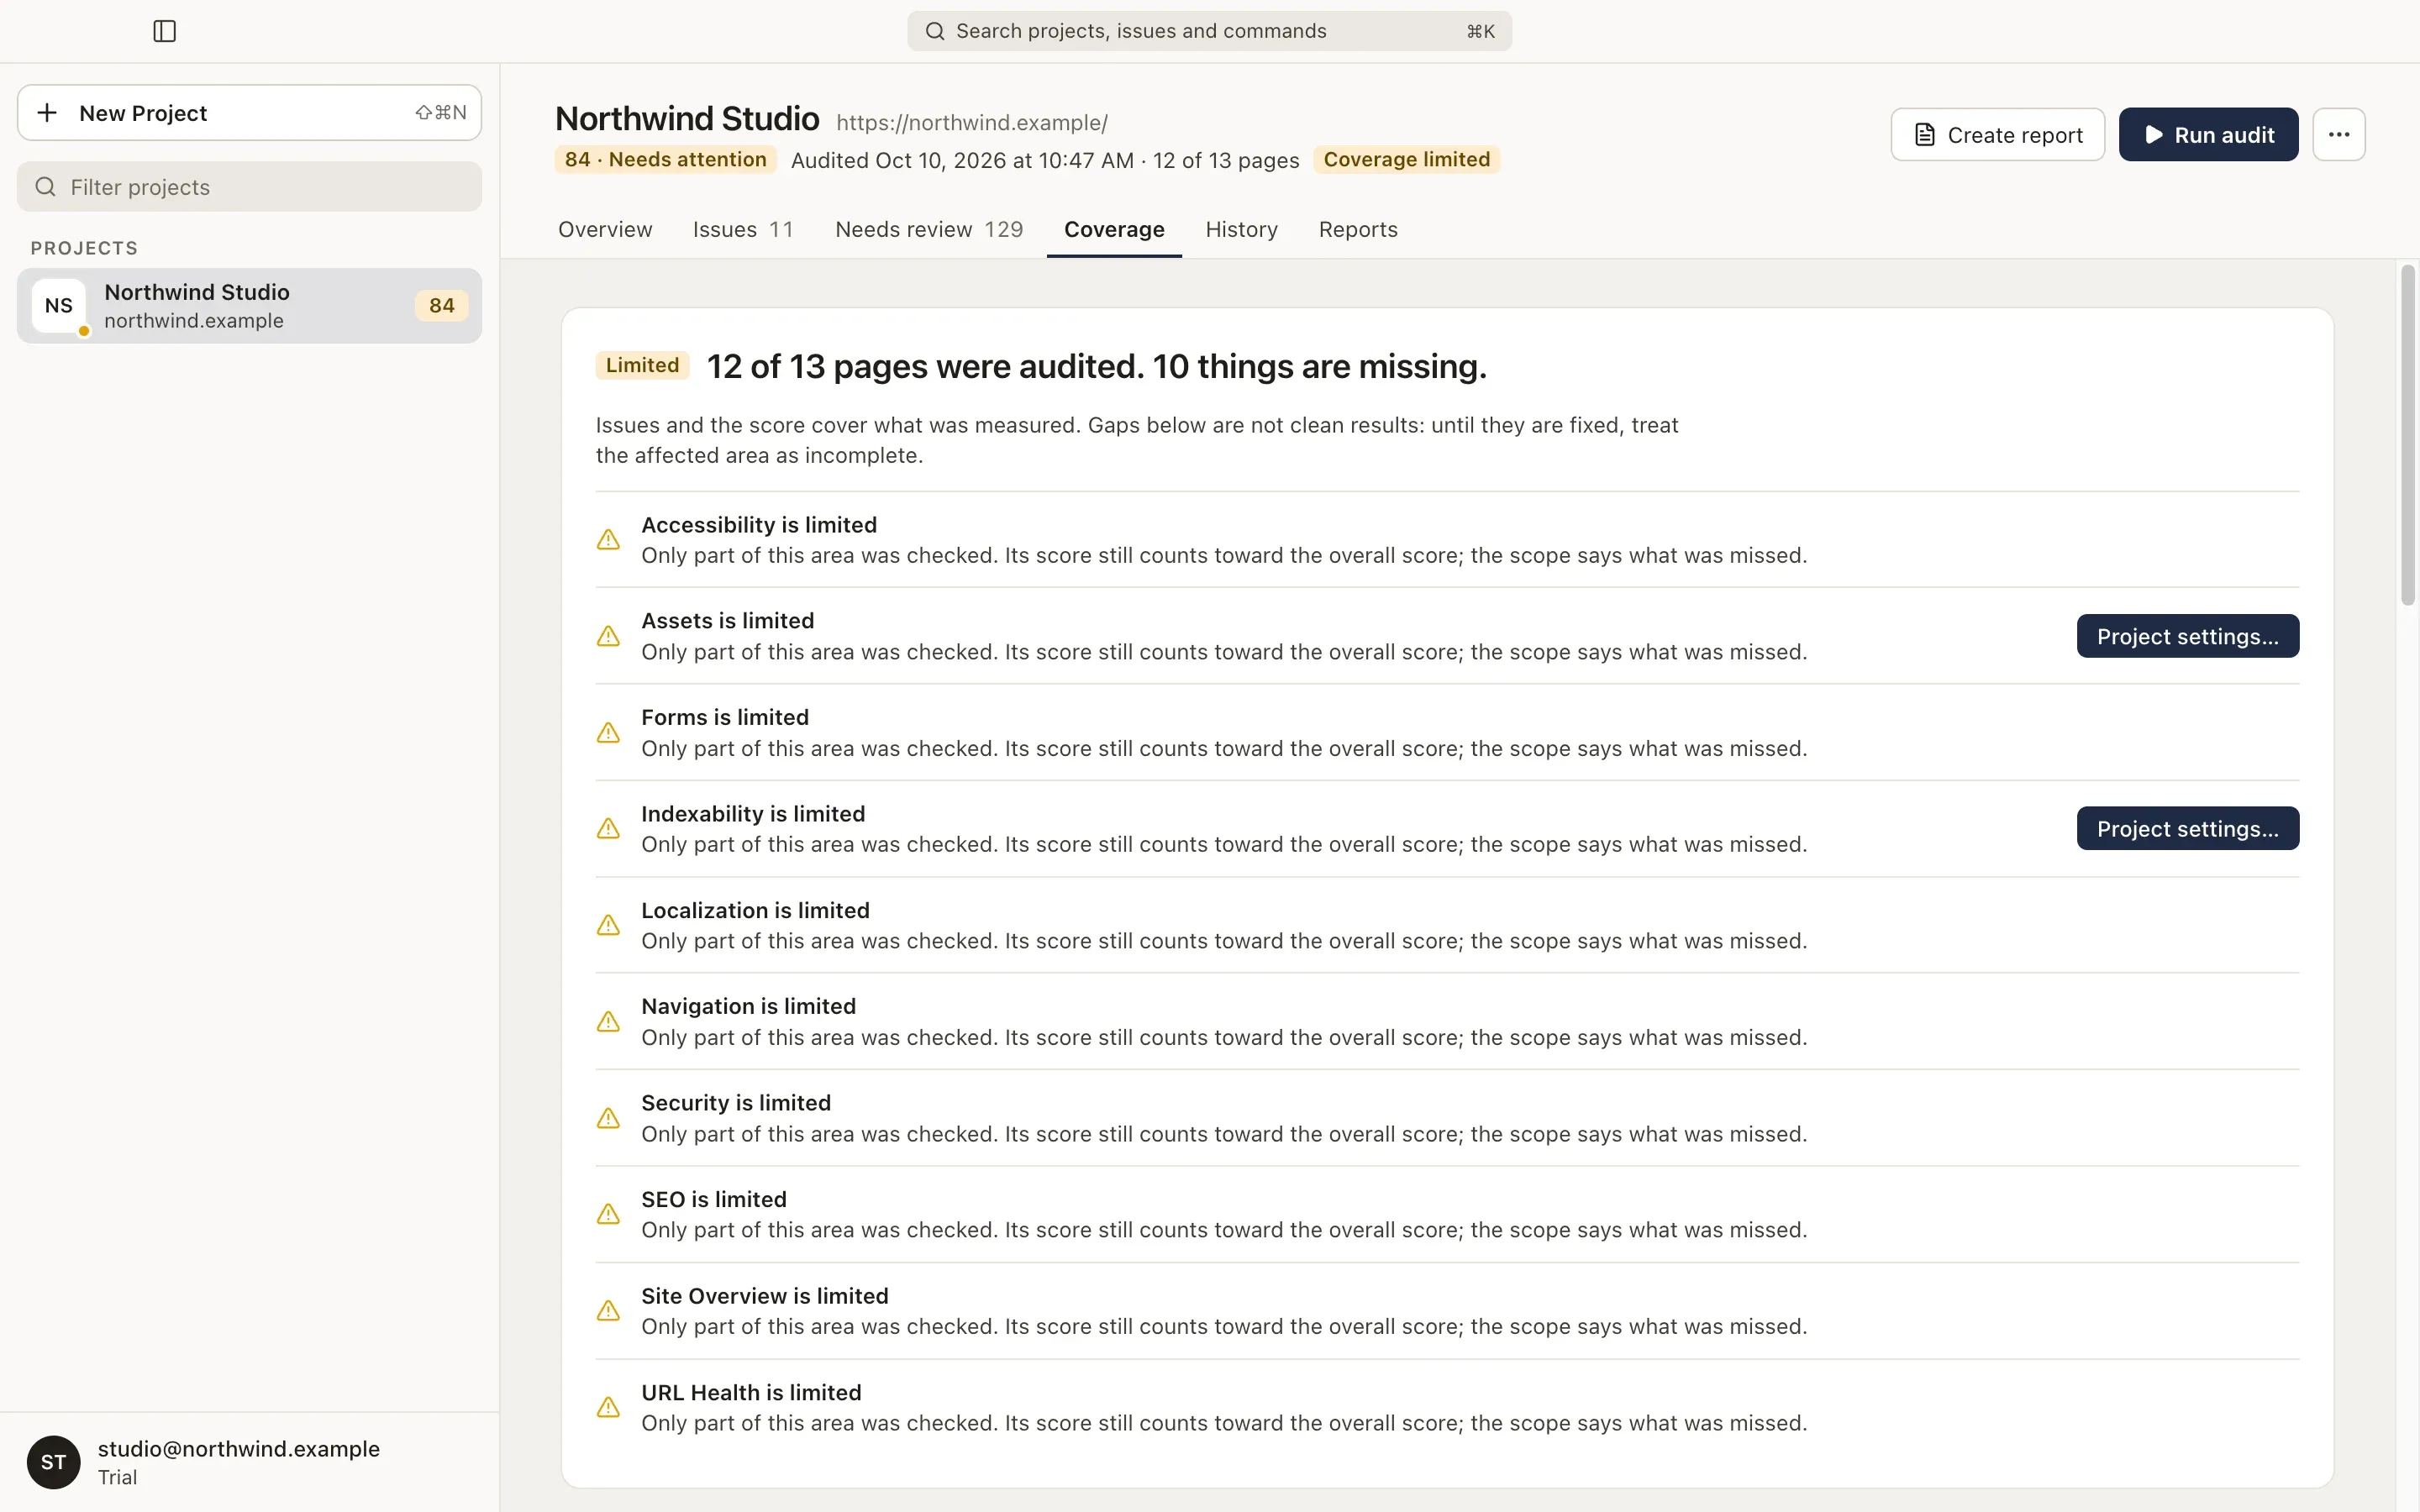Click the Run audit button
The image size is (2420, 1512).
[2208, 134]
